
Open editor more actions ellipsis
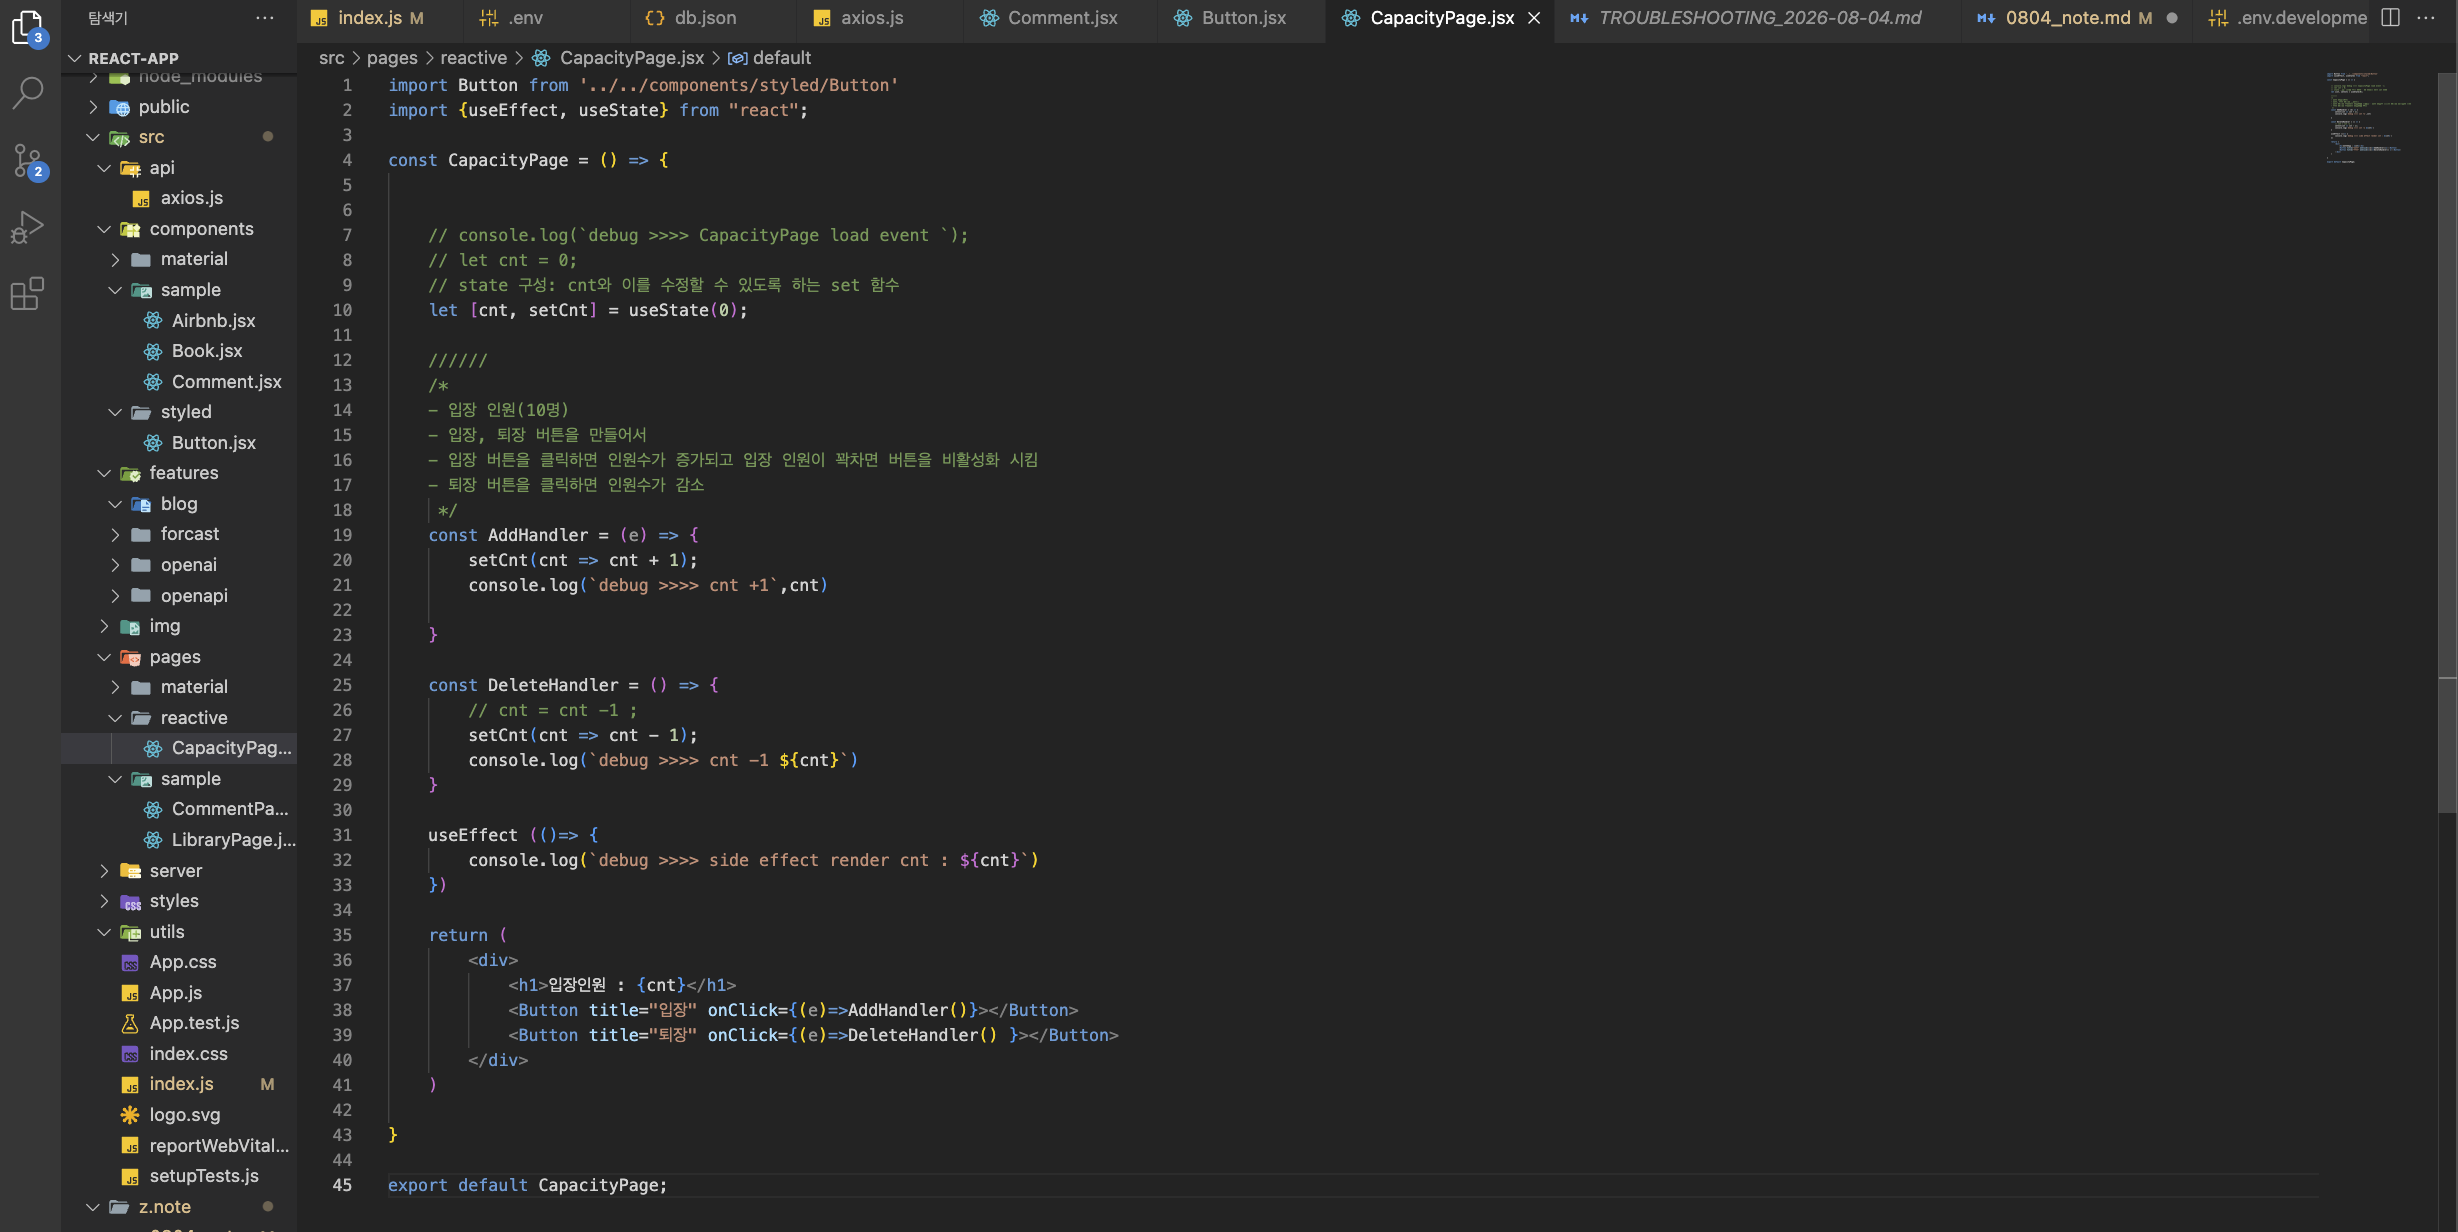coord(2426,18)
